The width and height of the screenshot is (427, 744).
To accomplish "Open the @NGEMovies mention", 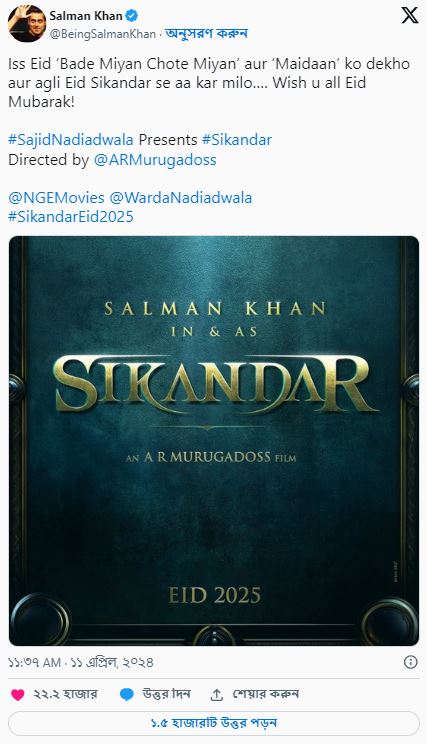I will click(56, 198).
